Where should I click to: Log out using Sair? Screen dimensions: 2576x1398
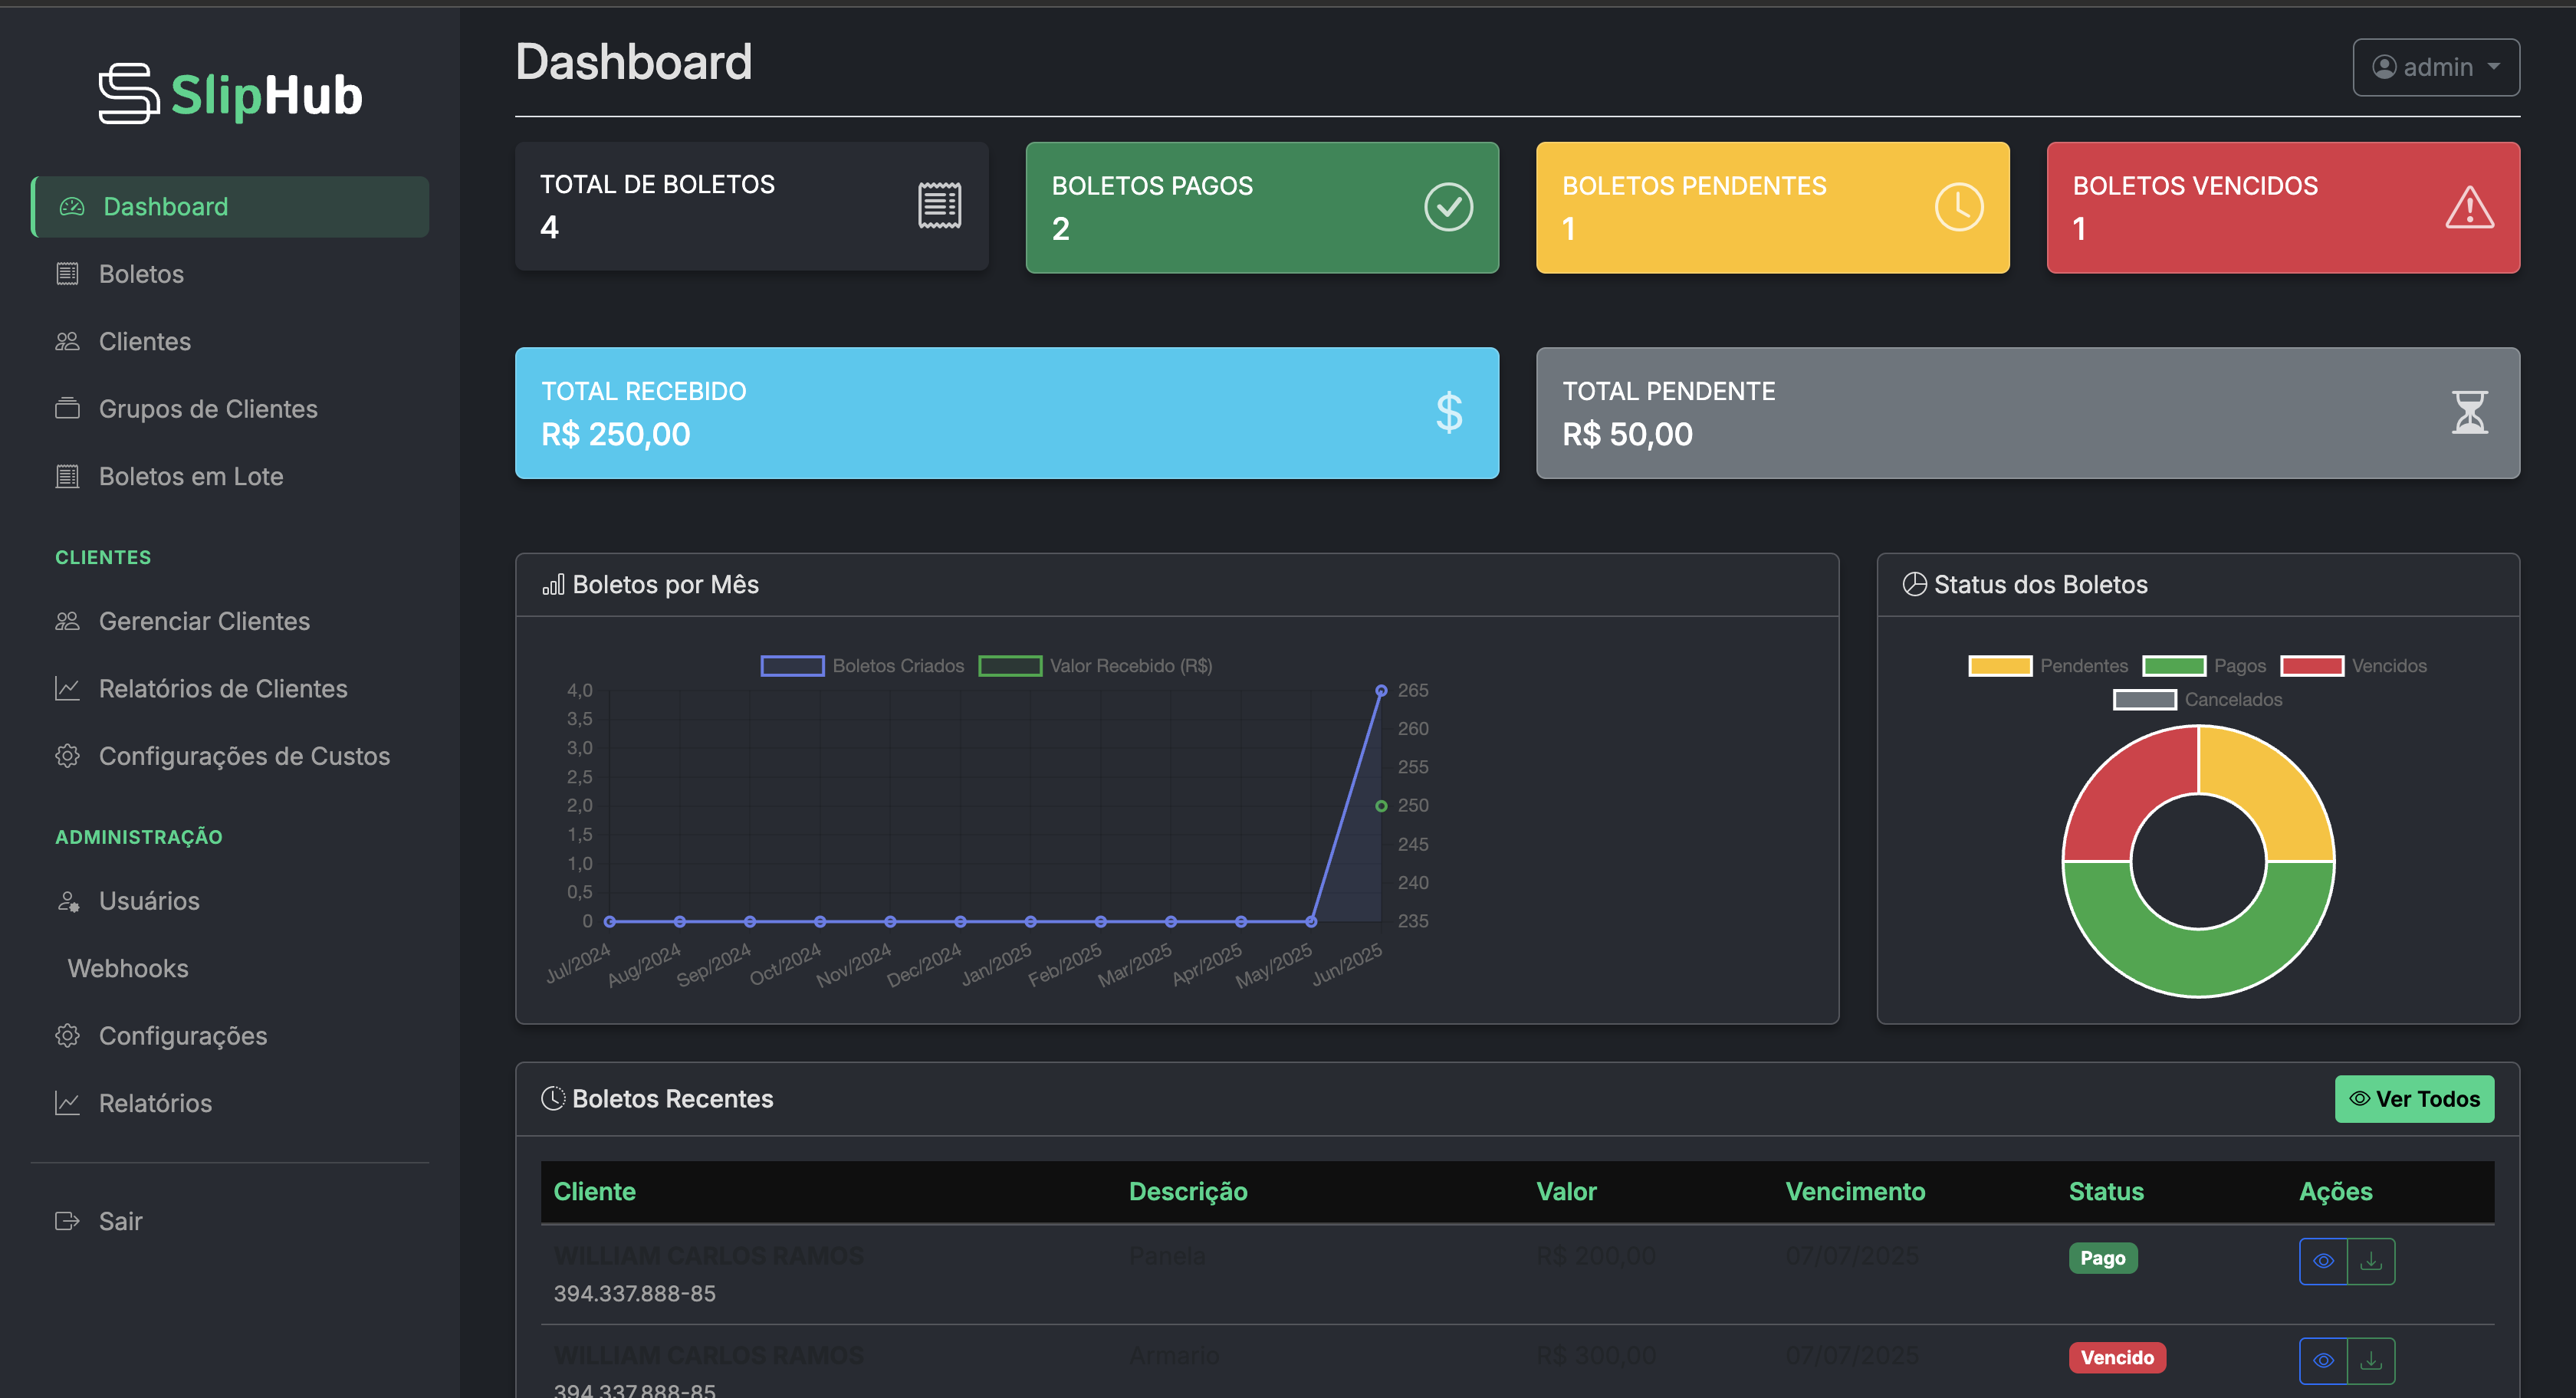[x=120, y=1220]
